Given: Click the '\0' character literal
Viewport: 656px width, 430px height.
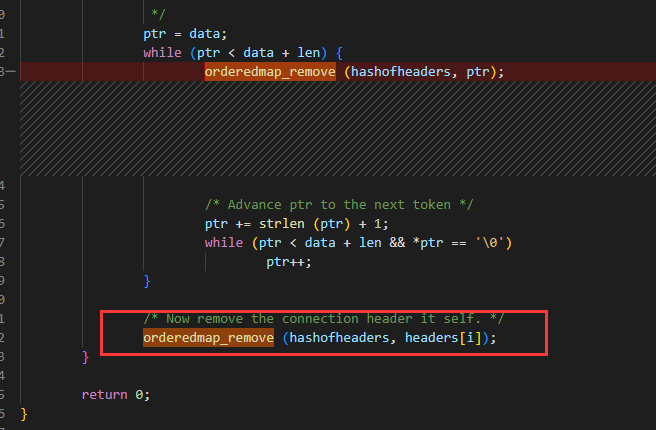Looking at the screenshot, I should [x=495, y=242].
